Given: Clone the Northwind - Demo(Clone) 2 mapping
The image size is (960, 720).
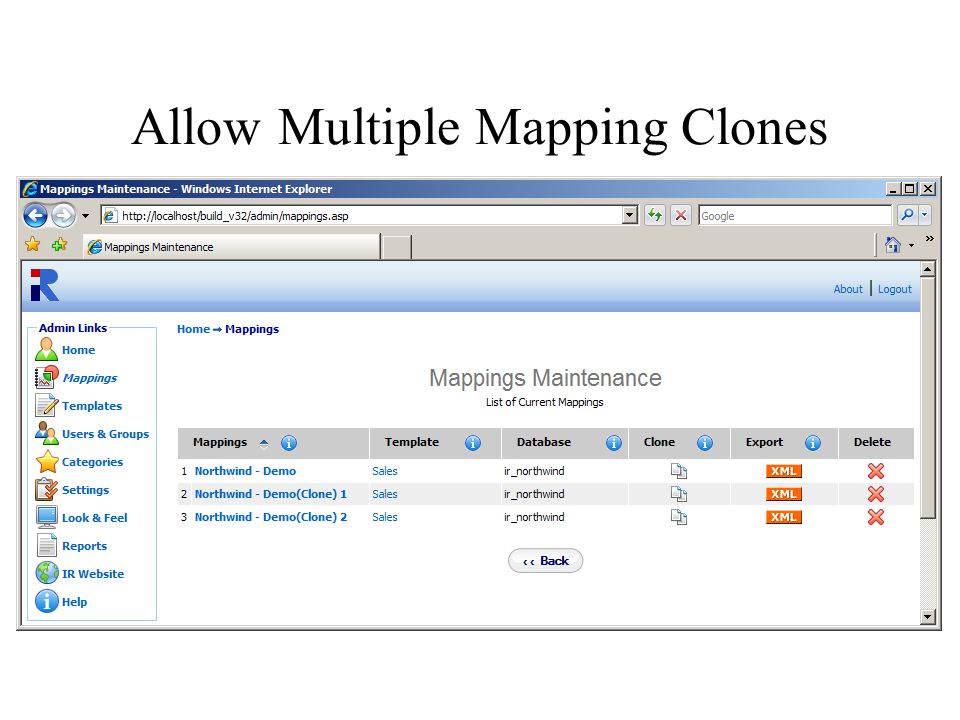Looking at the screenshot, I should tap(678, 517).
